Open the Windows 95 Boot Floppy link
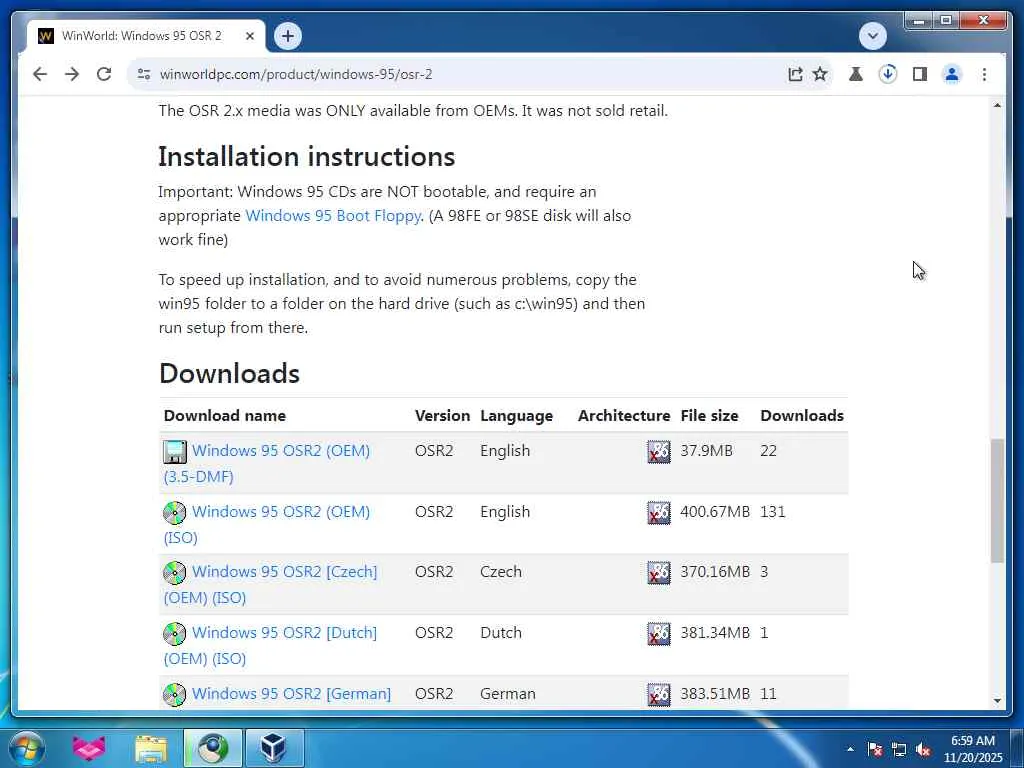Screen dimensions: 1024x768 point(333,216)
